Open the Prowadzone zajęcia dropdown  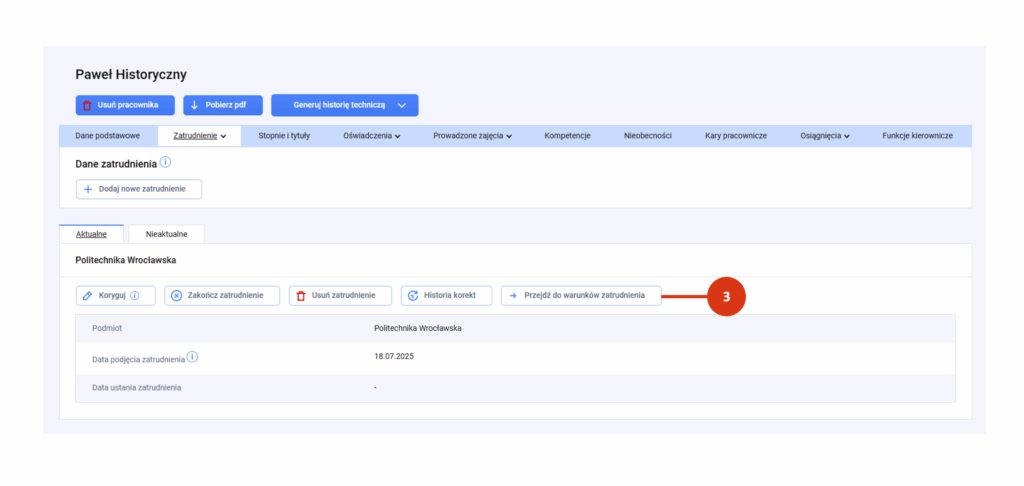472,136
